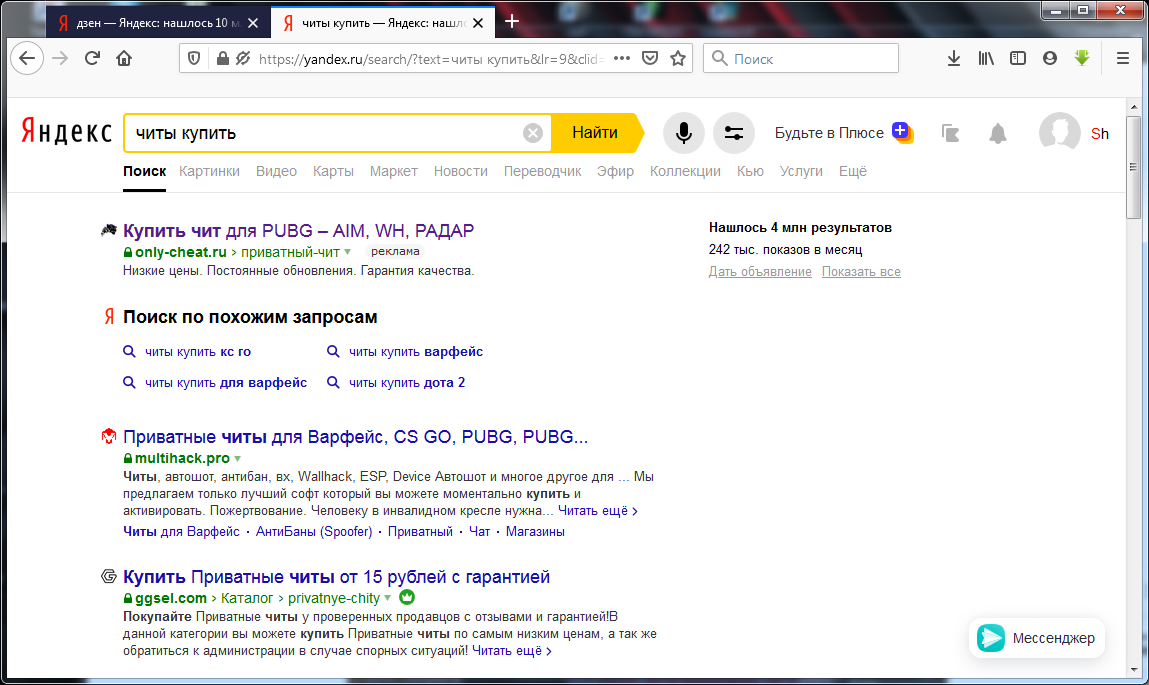1149x685 pixels.
Task: Open tracking protection shield in address bar
Action: pyautogui.click(x=194, y=58)
